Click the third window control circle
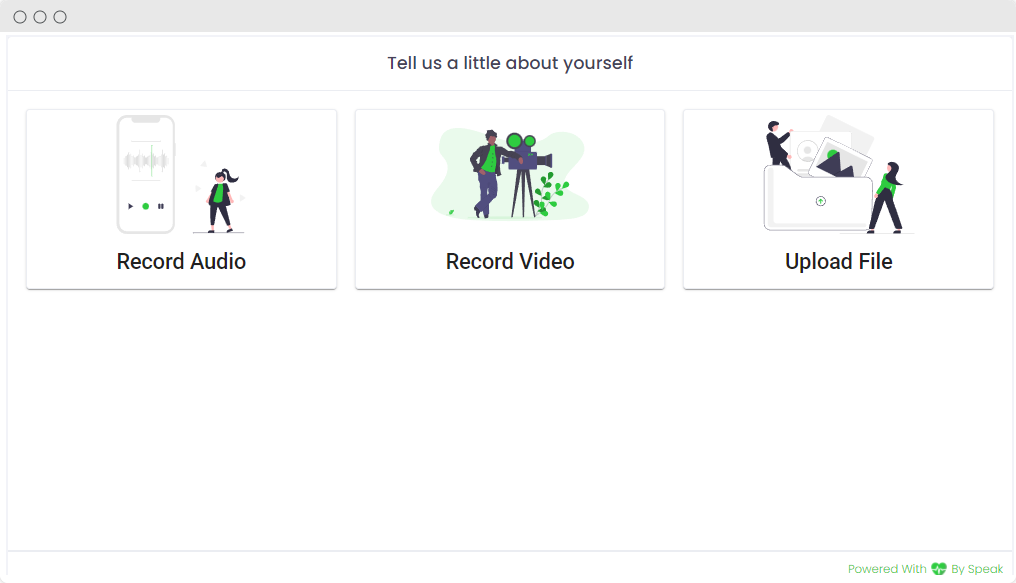 [60, 17]
